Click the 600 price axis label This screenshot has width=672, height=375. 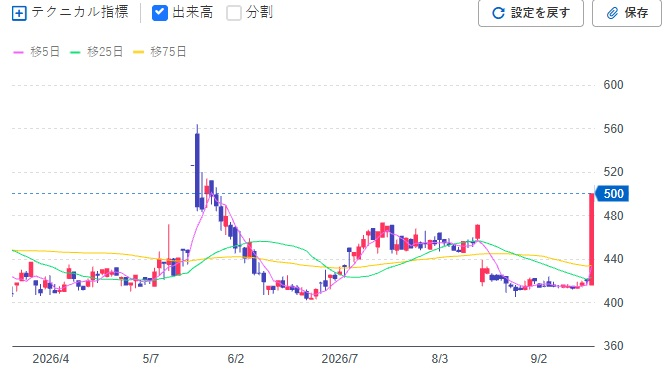coord(613,85)
